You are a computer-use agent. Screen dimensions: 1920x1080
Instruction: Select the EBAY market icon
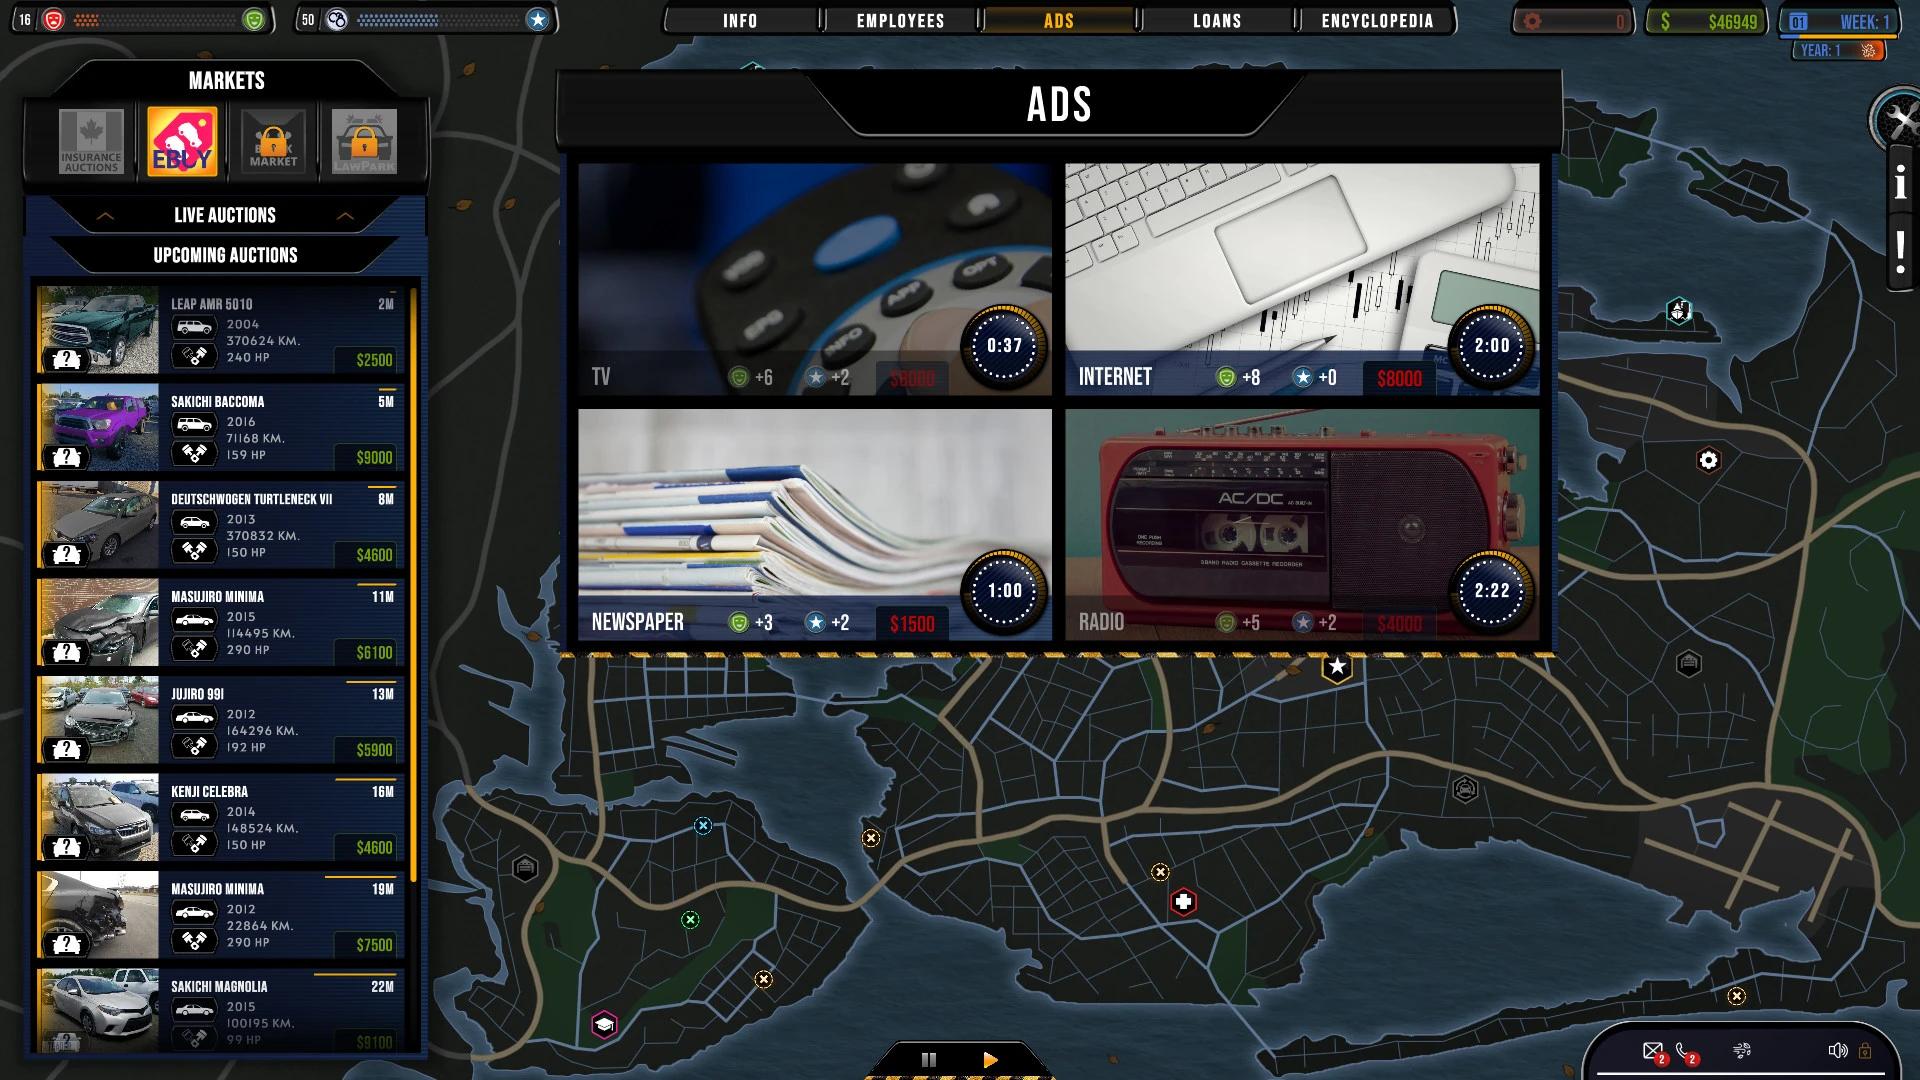tap(181, 141)
